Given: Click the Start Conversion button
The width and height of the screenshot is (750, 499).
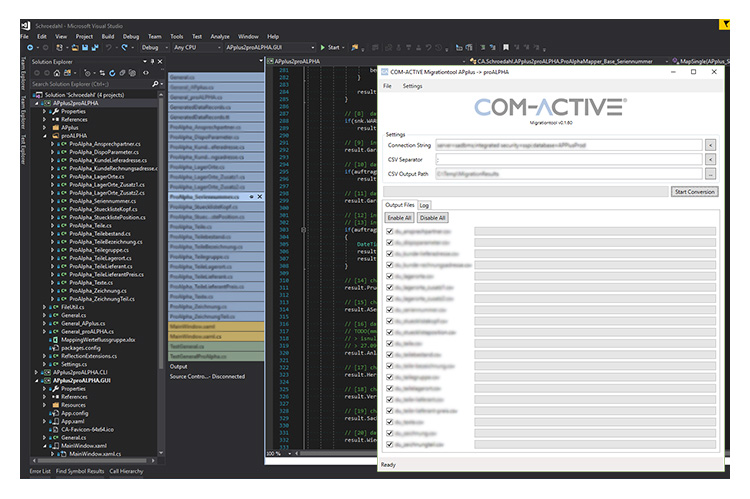Looking at the screenshot, I should point(695,191).
